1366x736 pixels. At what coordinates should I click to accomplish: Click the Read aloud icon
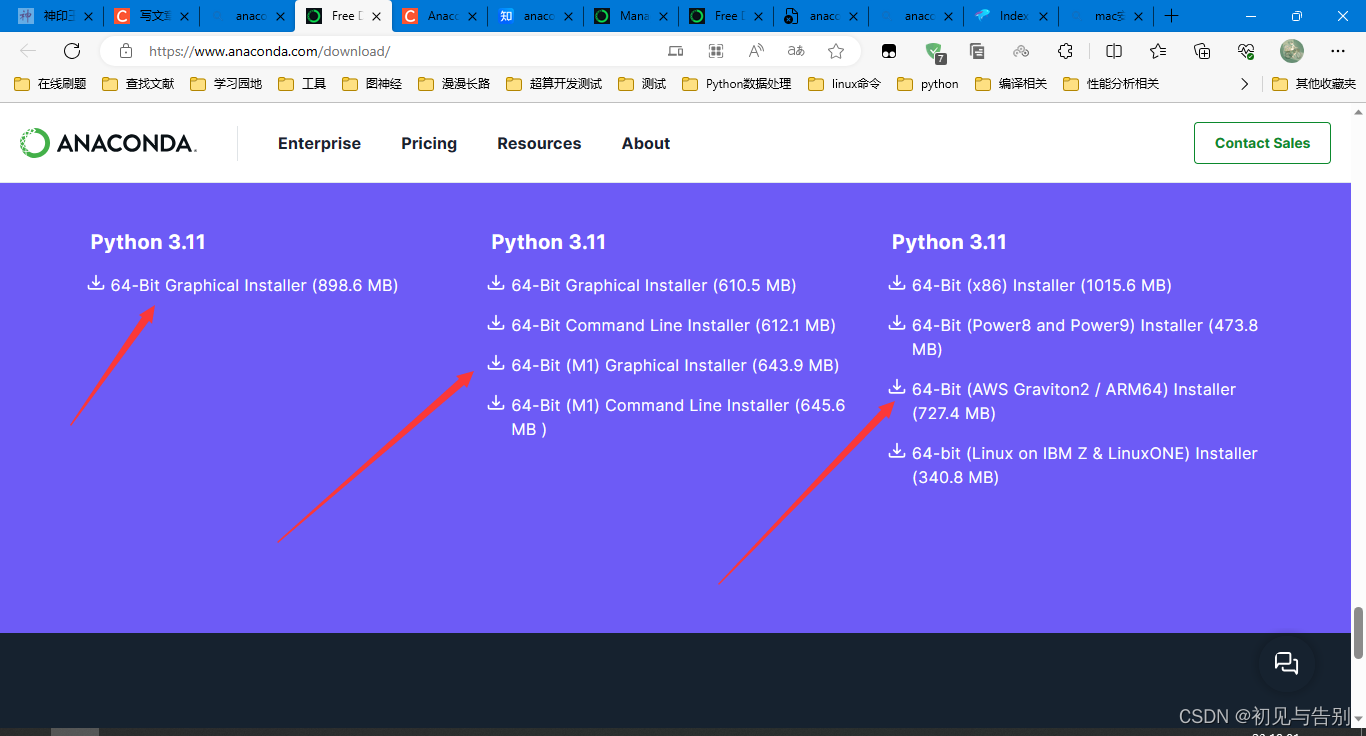point(756,51)
